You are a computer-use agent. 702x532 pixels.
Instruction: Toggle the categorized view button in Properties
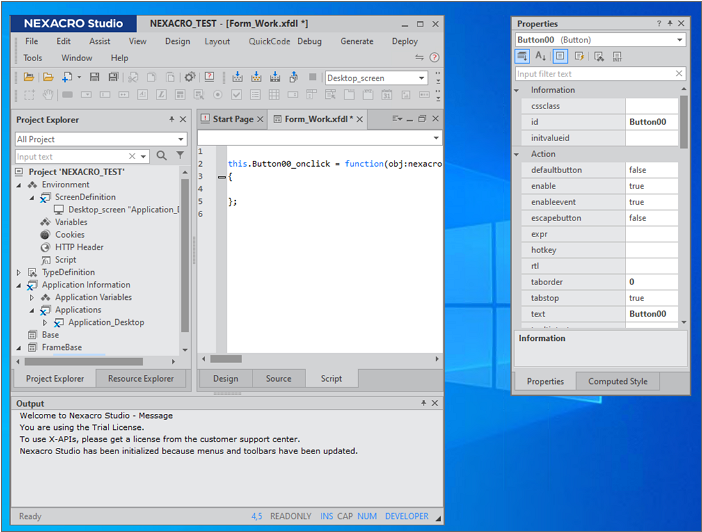(x=523, y=57)
